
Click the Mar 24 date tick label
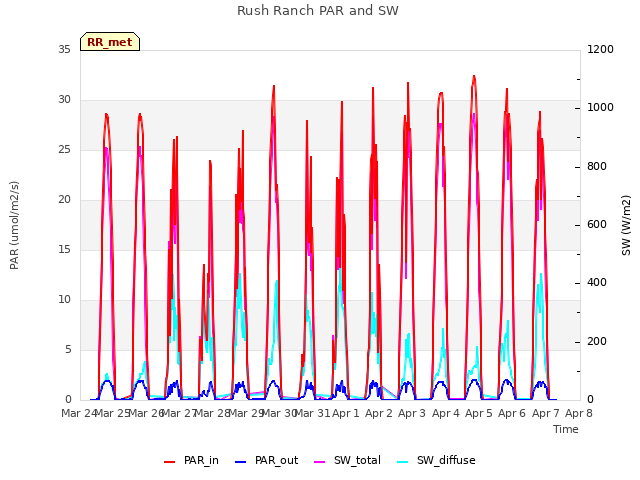coord(79,413)
